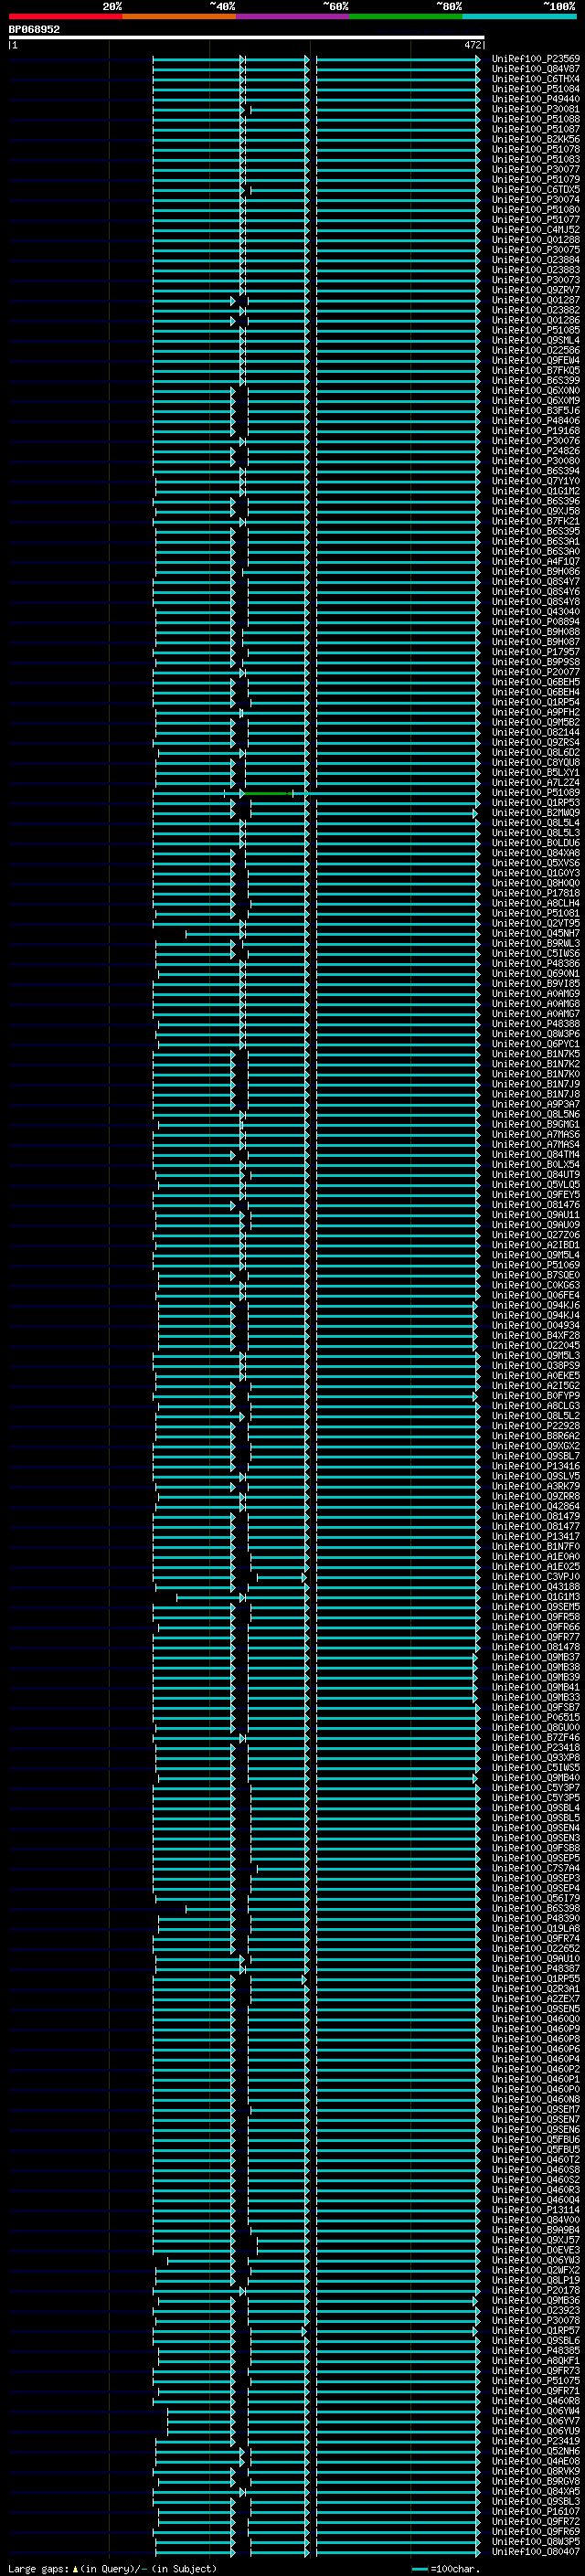
Task: Select the UniRef100_C5IWS6 label
Action: coord(536,954)
